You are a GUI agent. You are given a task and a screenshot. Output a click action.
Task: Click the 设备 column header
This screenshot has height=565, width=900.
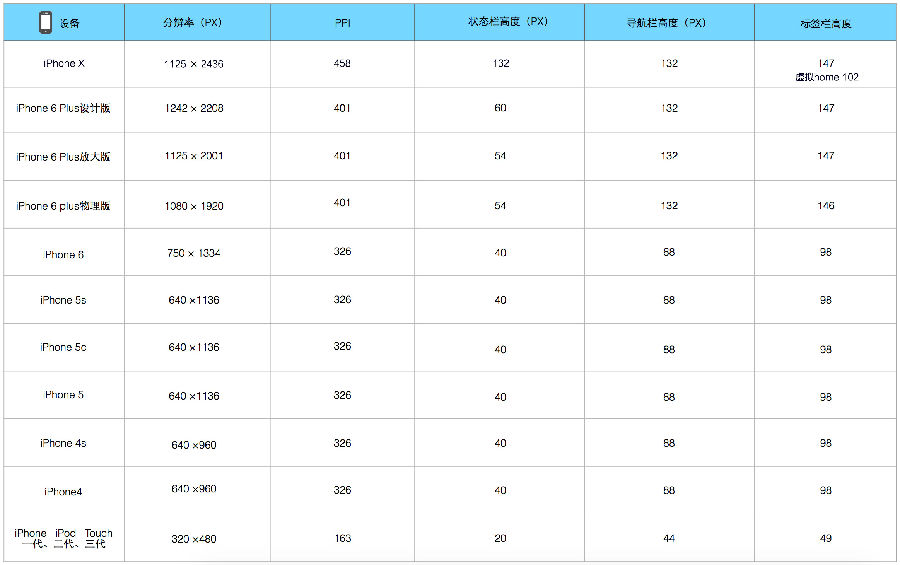click(x=70, y=23)
